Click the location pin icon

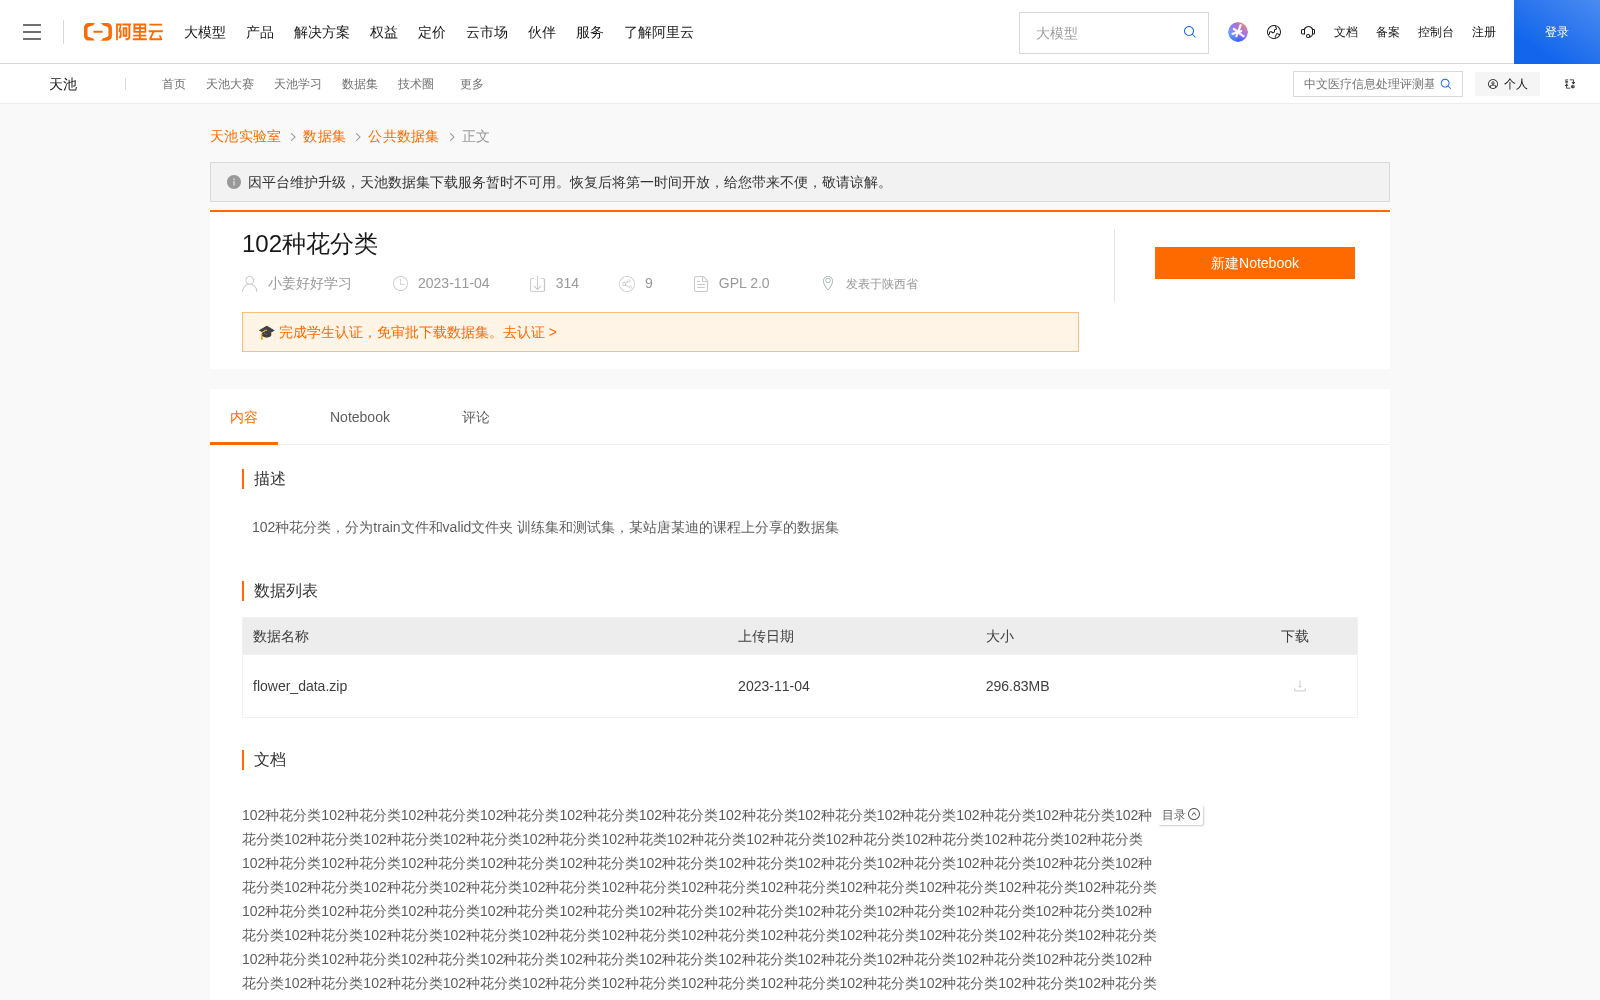(828, 283)
